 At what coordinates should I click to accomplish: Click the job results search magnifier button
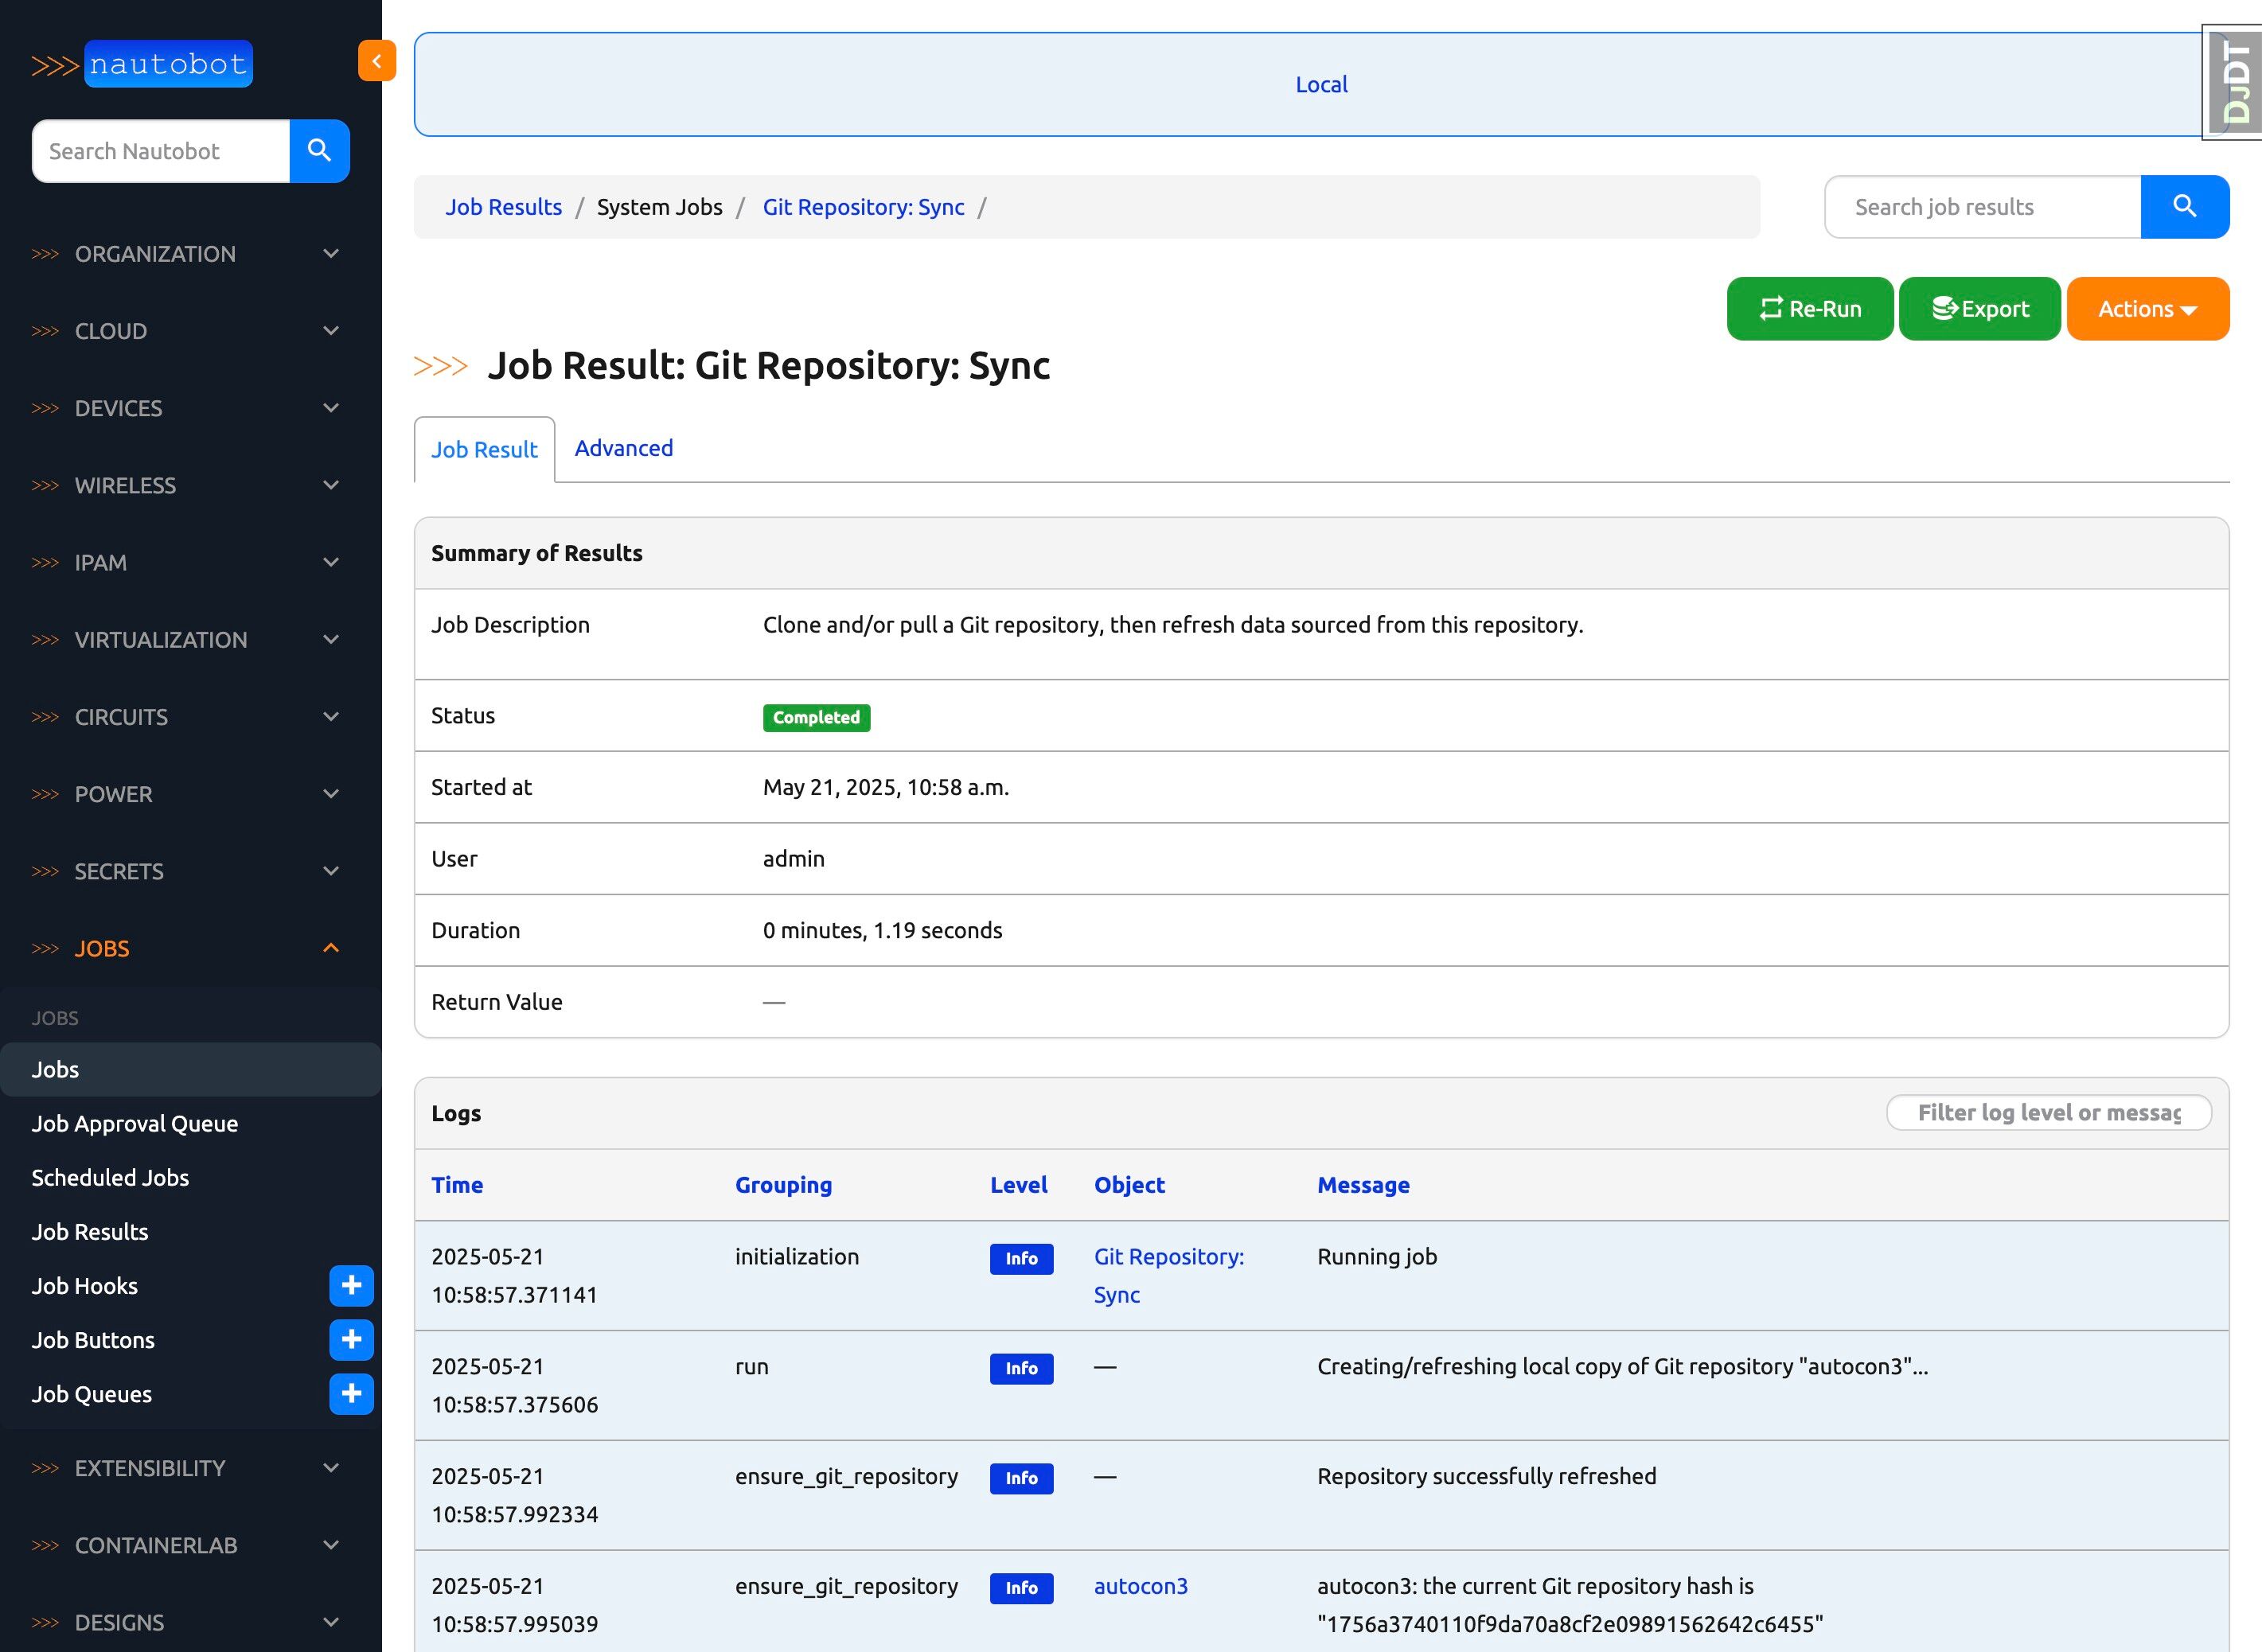coord(2184,207)
